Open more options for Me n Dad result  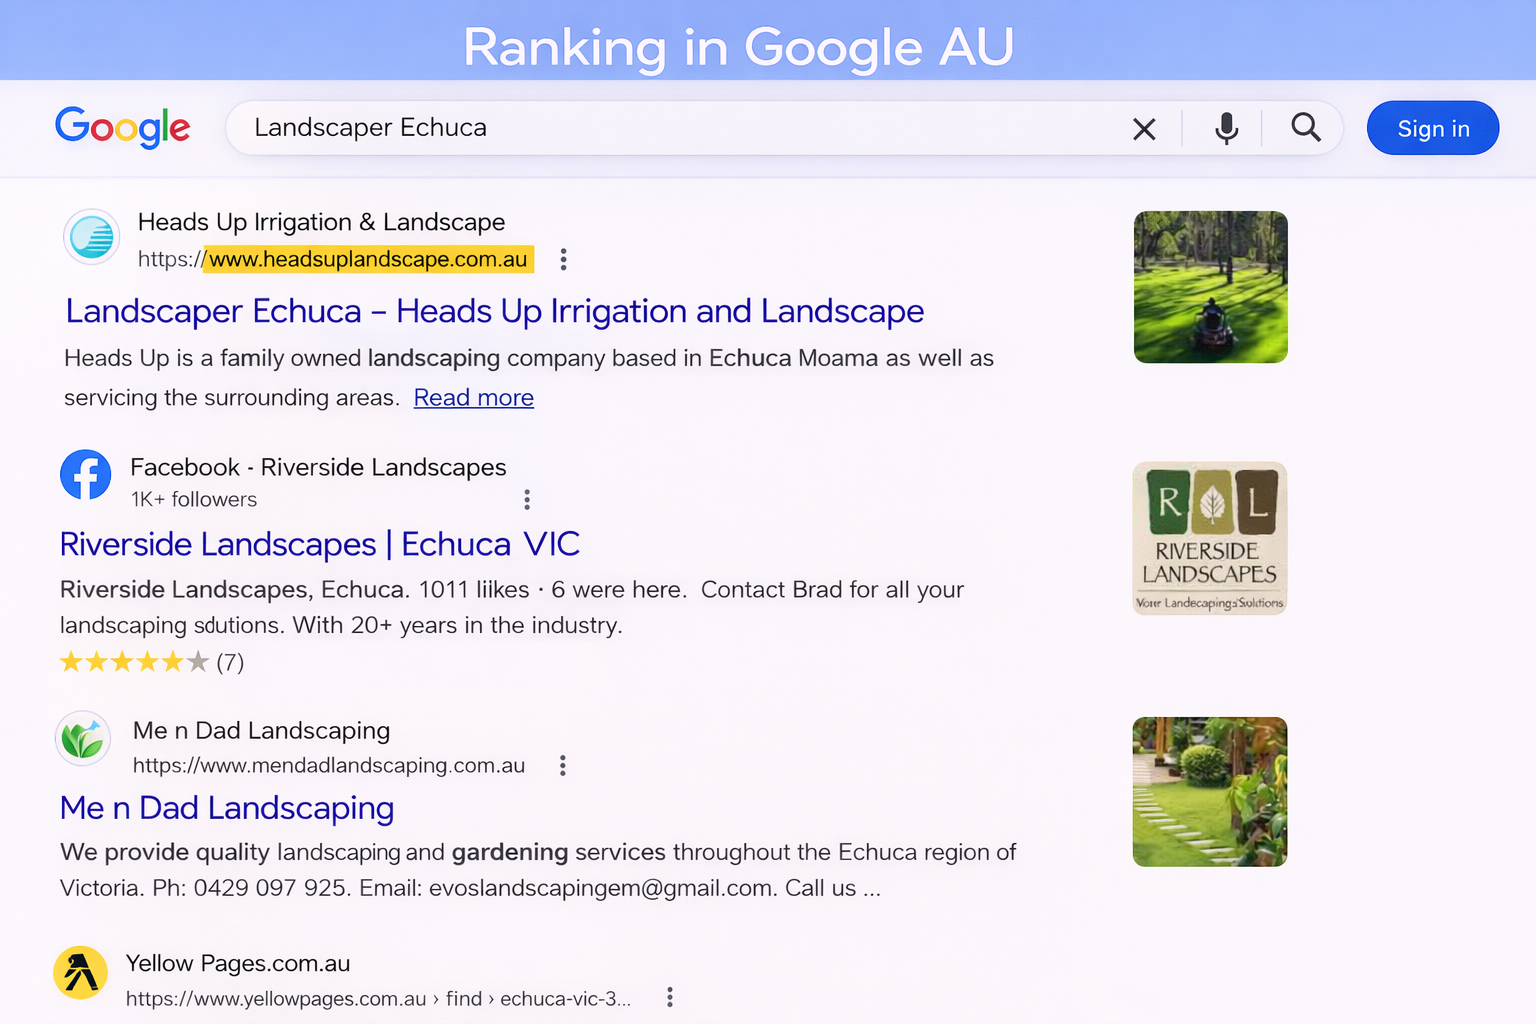[x=563, y=766]
